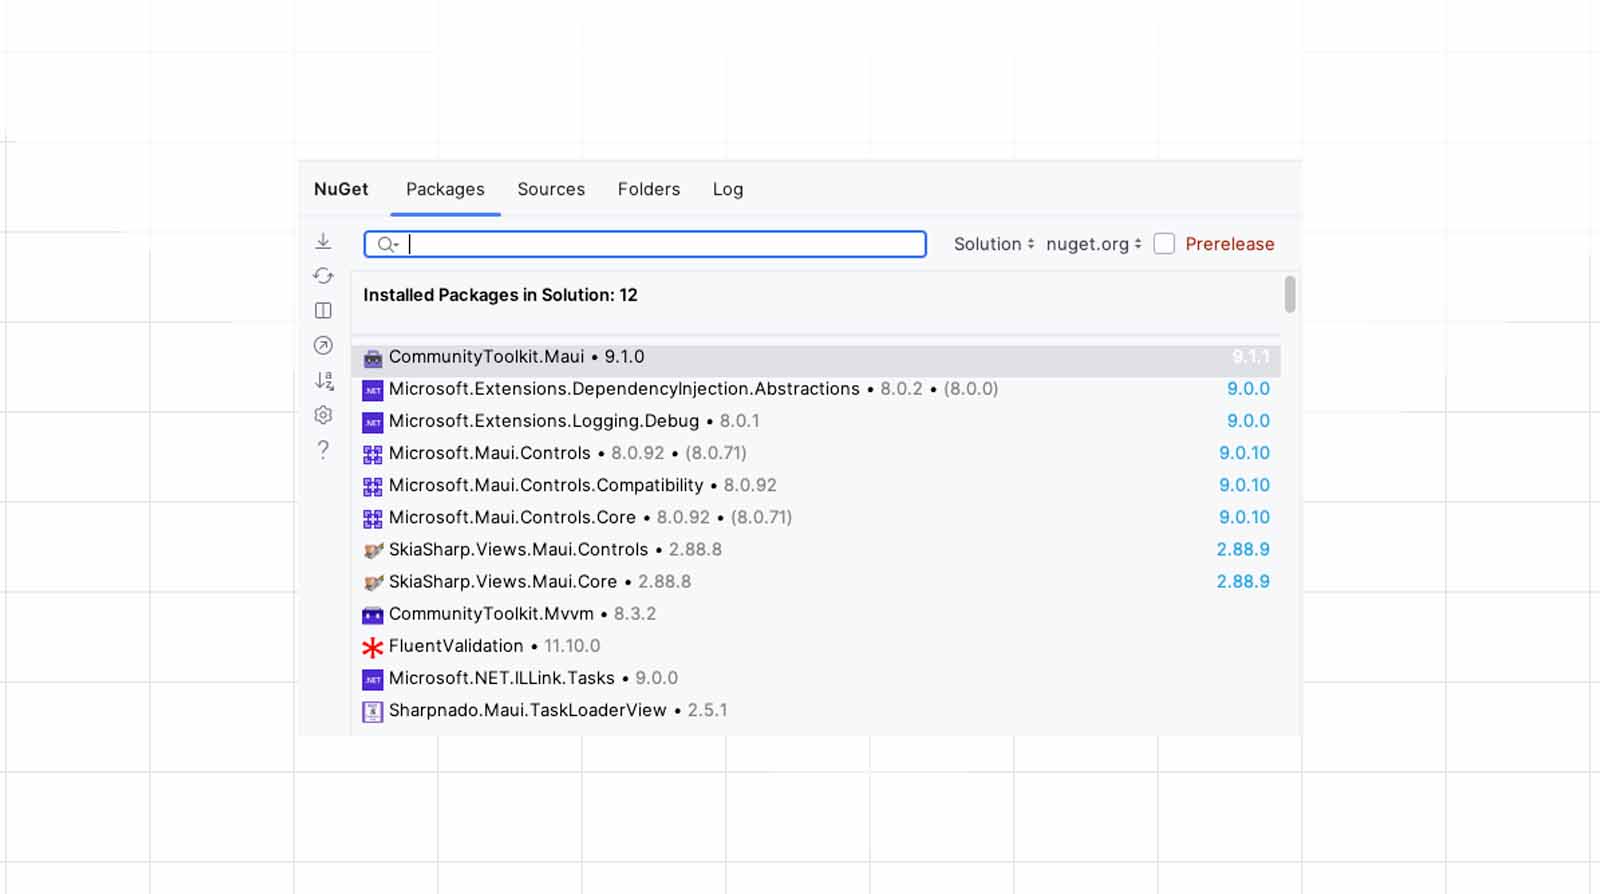Click update version 9.1.1 for CommunityToolkit.Maui
Viewport: 1600px width, 894px height.
[1251, 357]
